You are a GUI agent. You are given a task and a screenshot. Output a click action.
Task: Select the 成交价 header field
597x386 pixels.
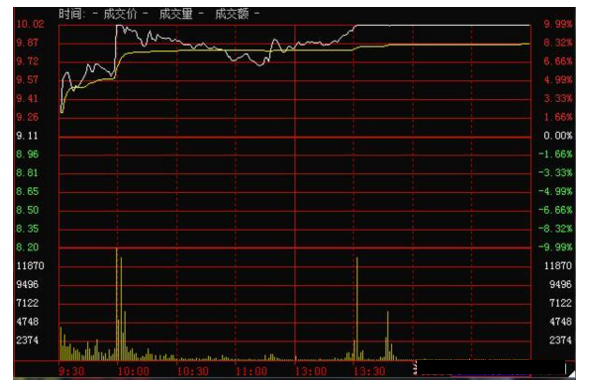pyautogui.click(x=120, y=14)
